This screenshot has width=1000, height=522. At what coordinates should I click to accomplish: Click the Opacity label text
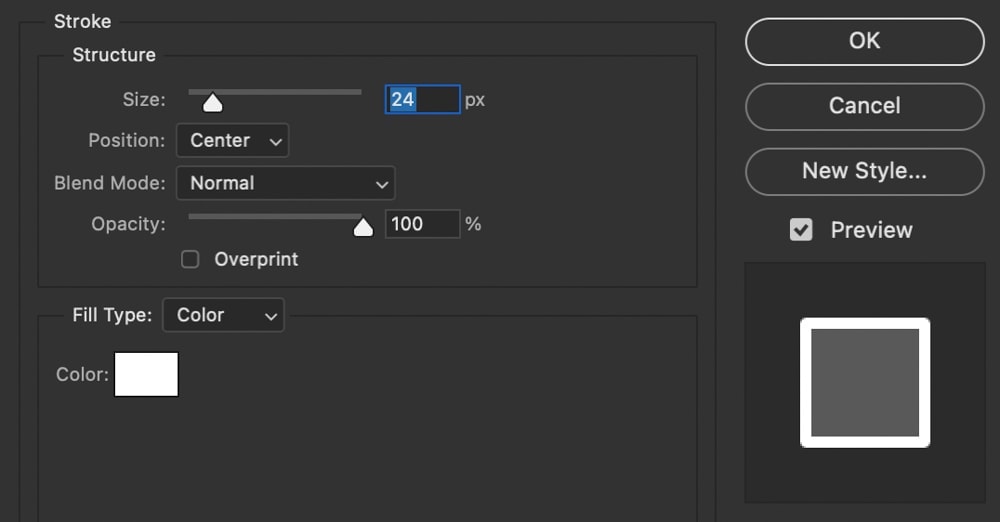pyautogui.click(x=128, y=224)
